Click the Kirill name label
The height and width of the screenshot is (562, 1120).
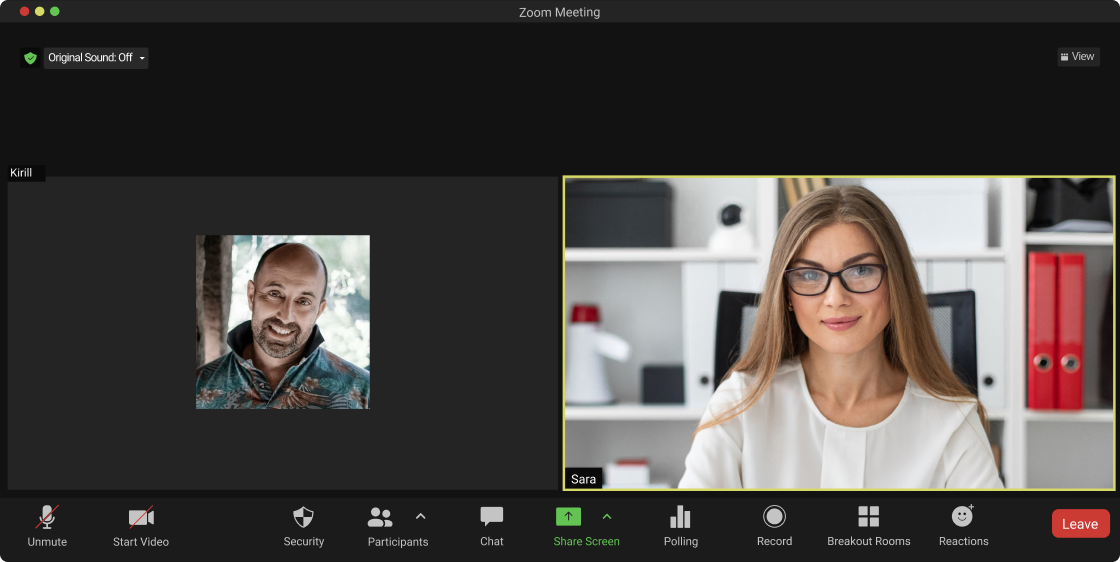(22, 173)
